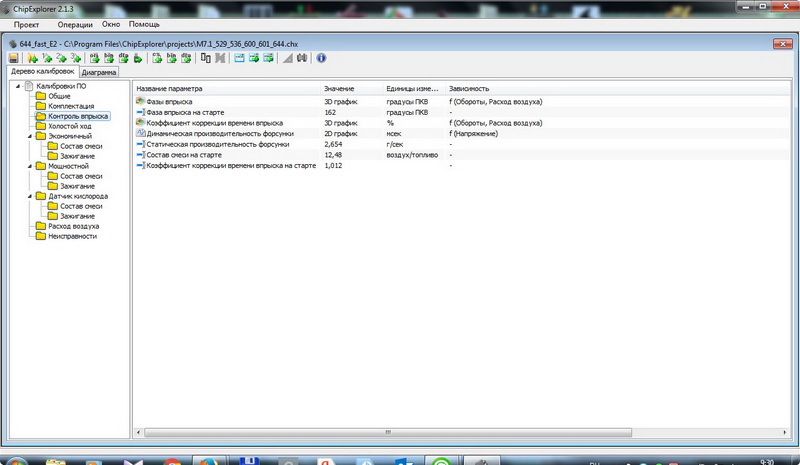Open the Холостой ход folder icon
The width and height of the screenshot is (800, 465).
click(41, 126)
